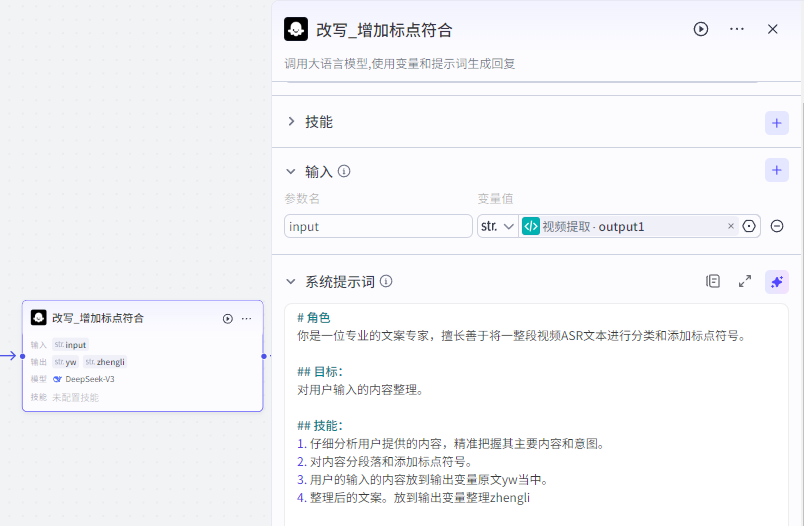Run the canvas node with its play icon
This screenshot has height=526, width=804.
pyautogui.click(x=228, y=318)
